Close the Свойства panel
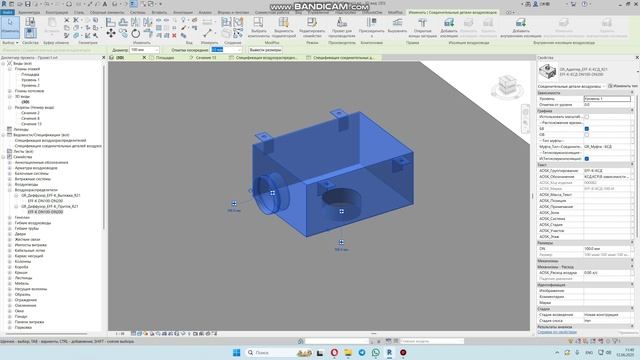This screenshot has height=360, width=640. pos(637,58)
